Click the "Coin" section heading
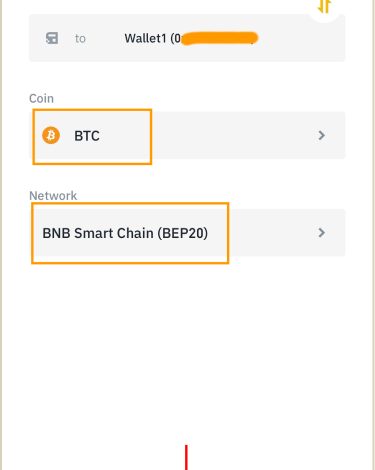Image resolution: width=375 pixels, height=470 pixels. 41,98
